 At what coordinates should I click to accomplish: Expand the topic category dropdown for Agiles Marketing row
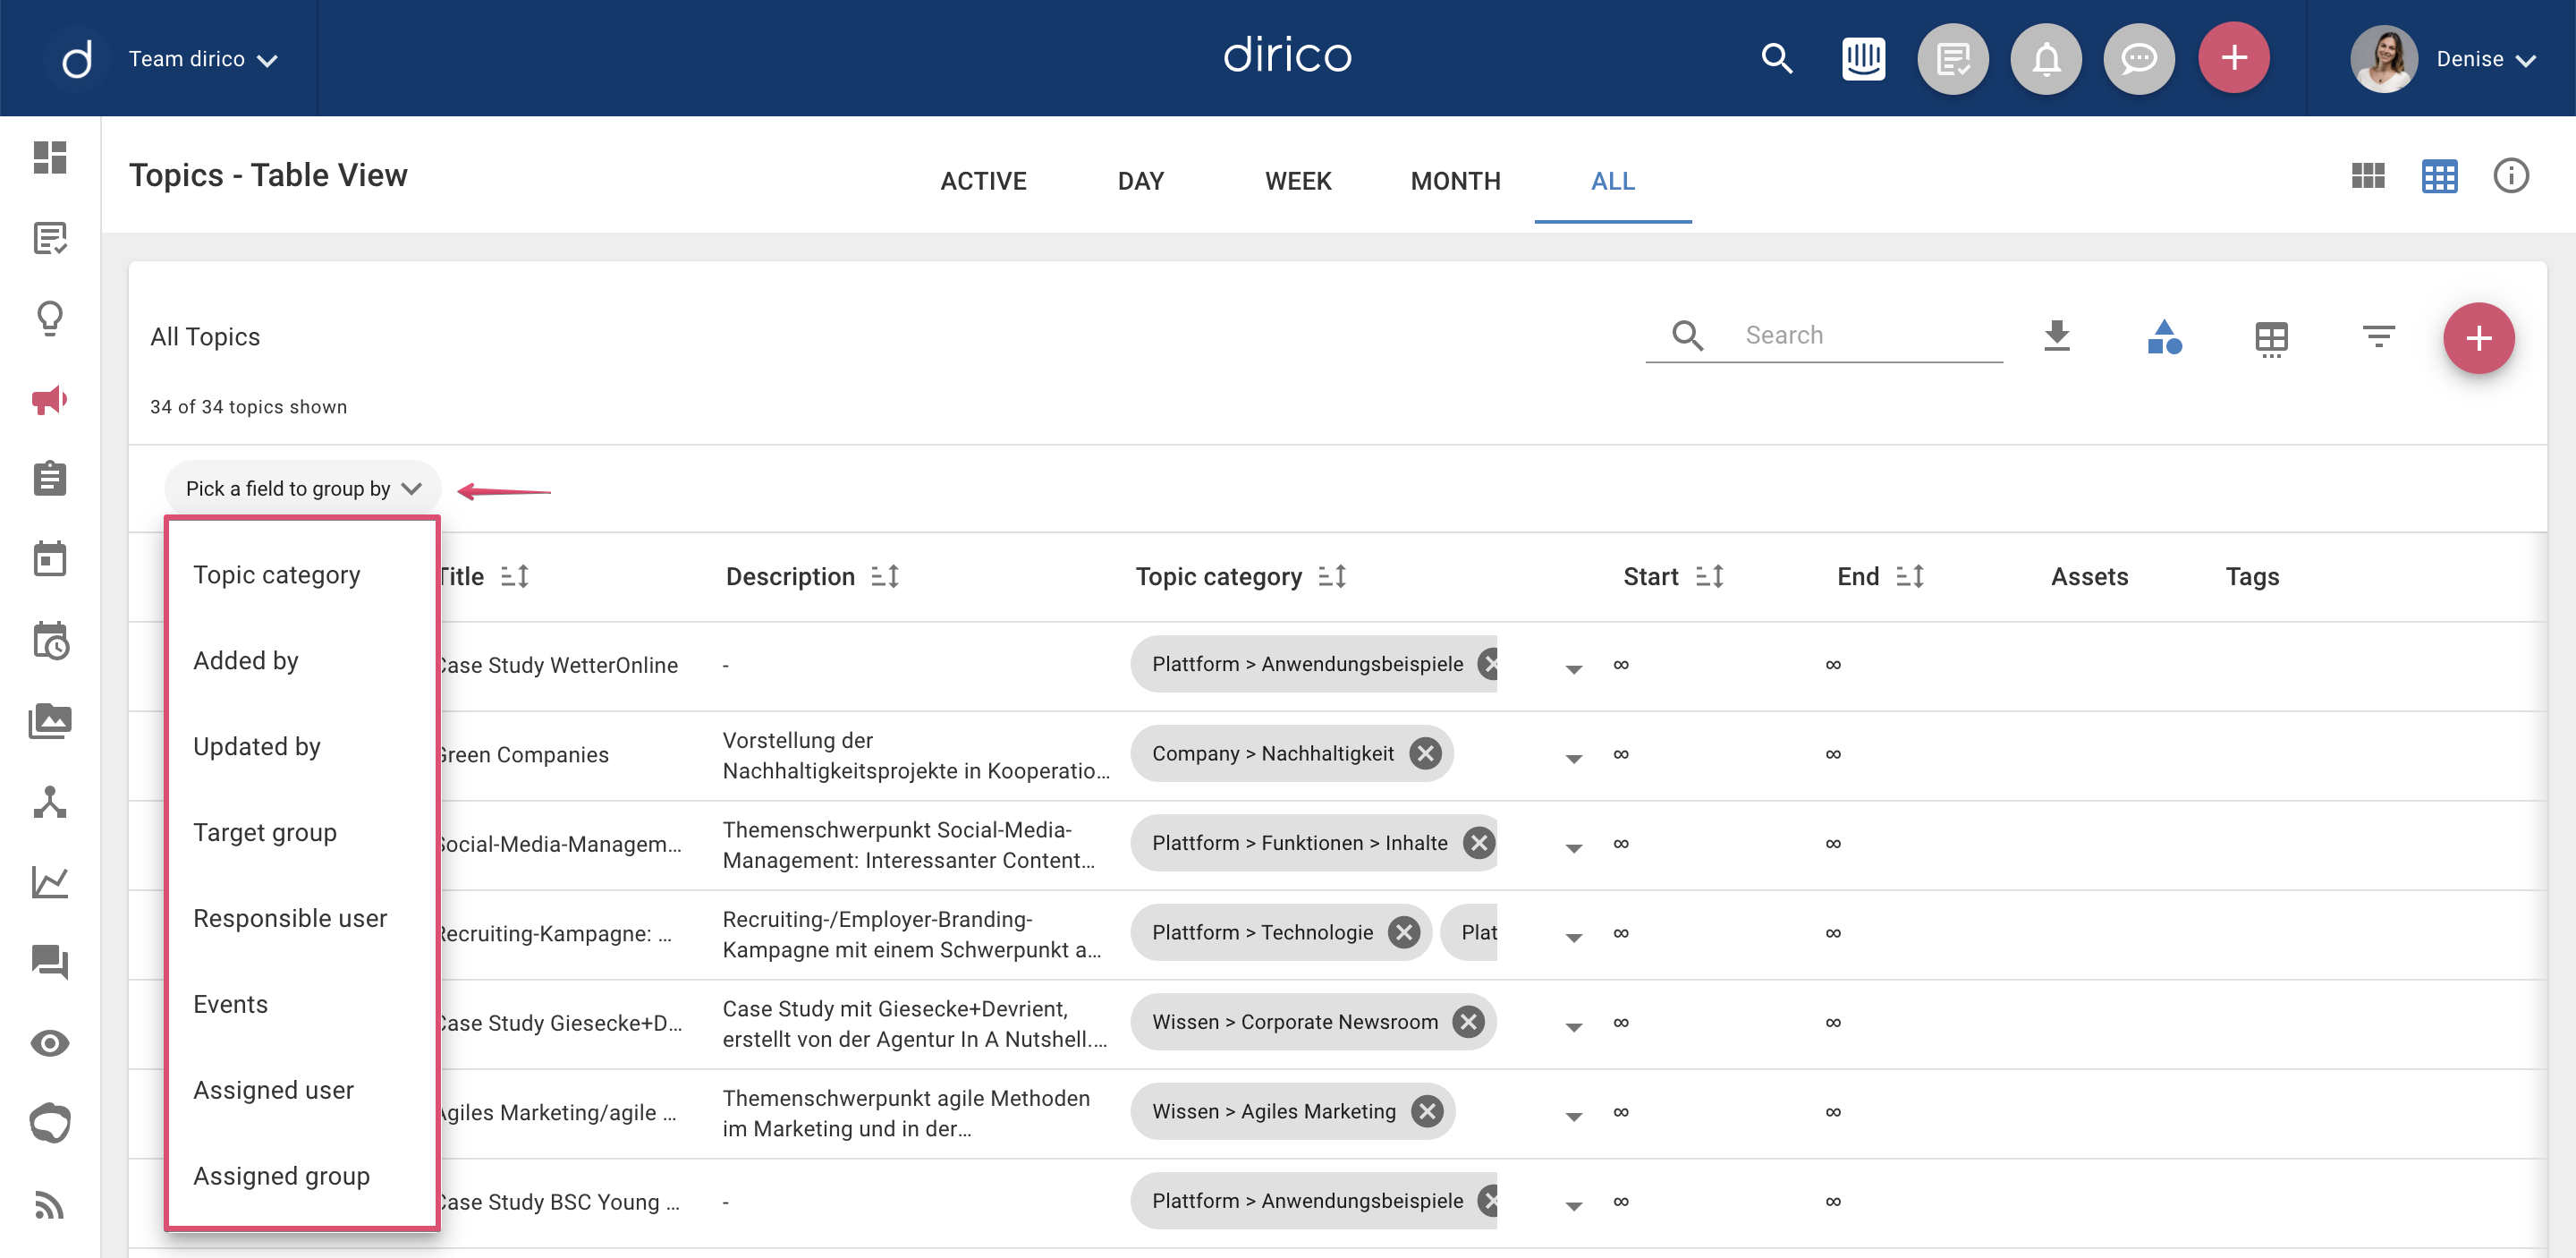[1573, 1116]
